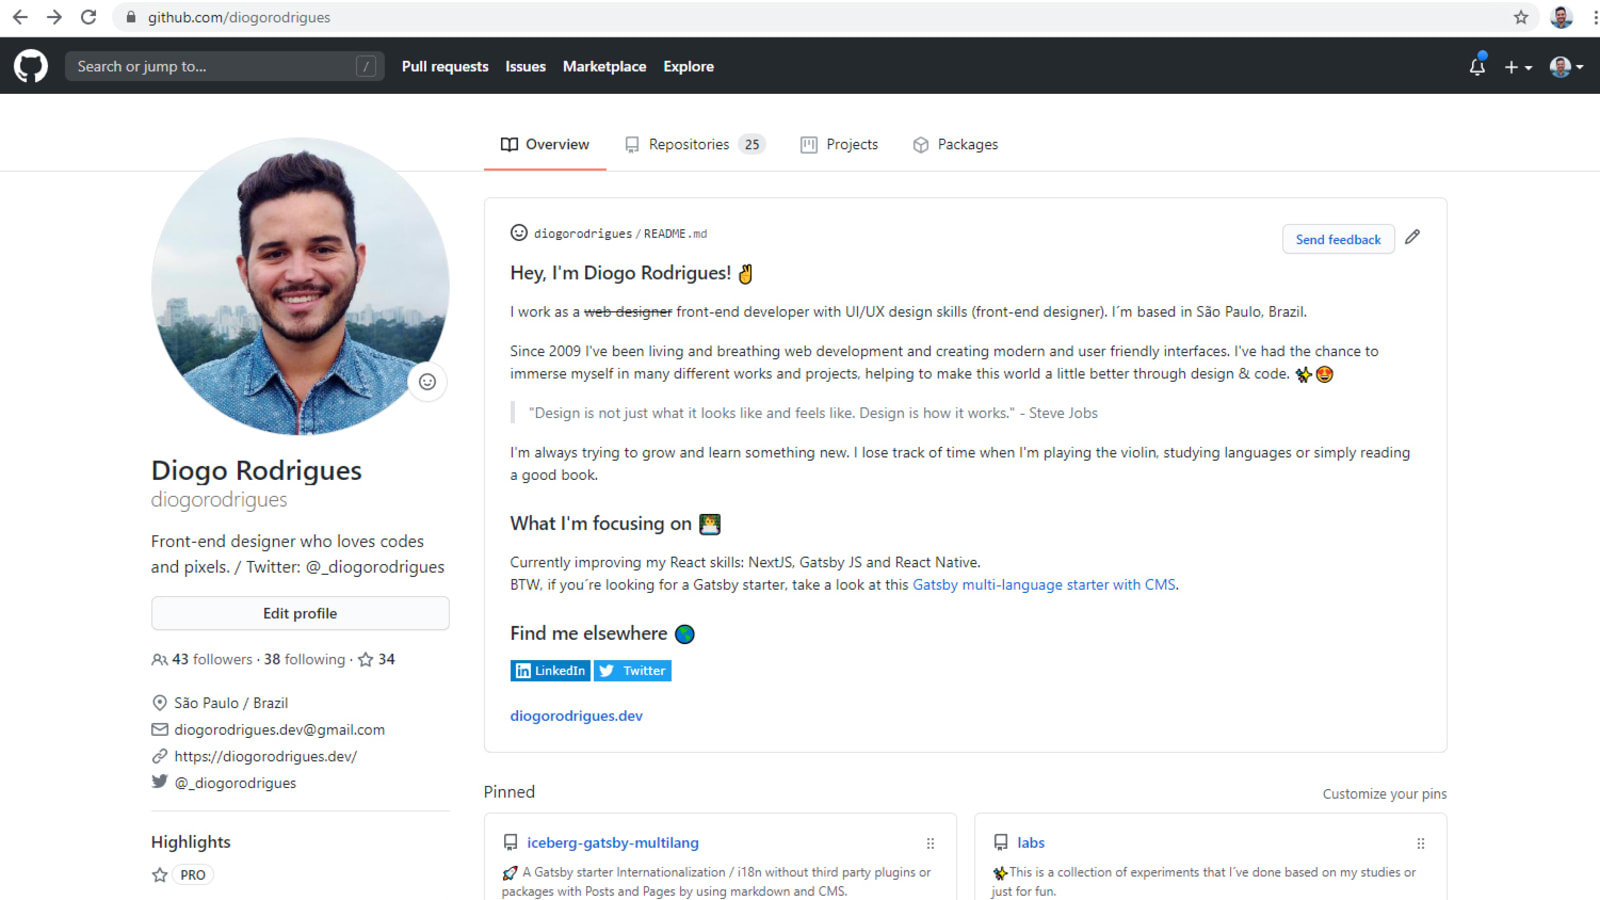This screenshot has width=1600, height=900.
Task: Open Pull requests in top navigation
Action: click(445, 66)
